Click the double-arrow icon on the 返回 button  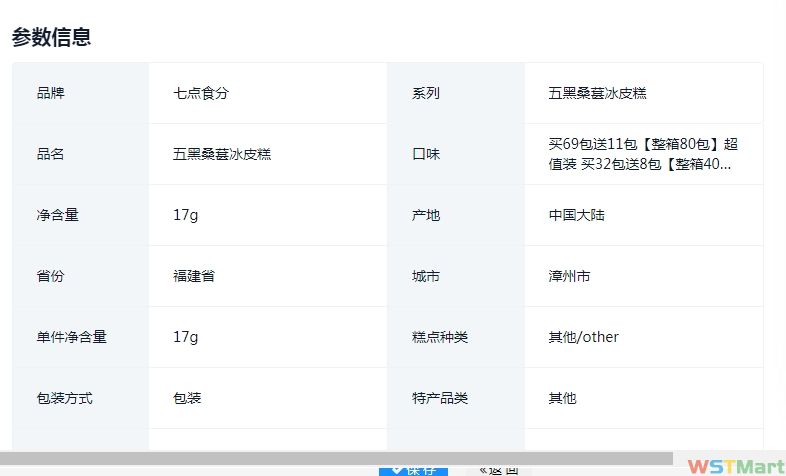pyautogui.click(x=483, y=470)
